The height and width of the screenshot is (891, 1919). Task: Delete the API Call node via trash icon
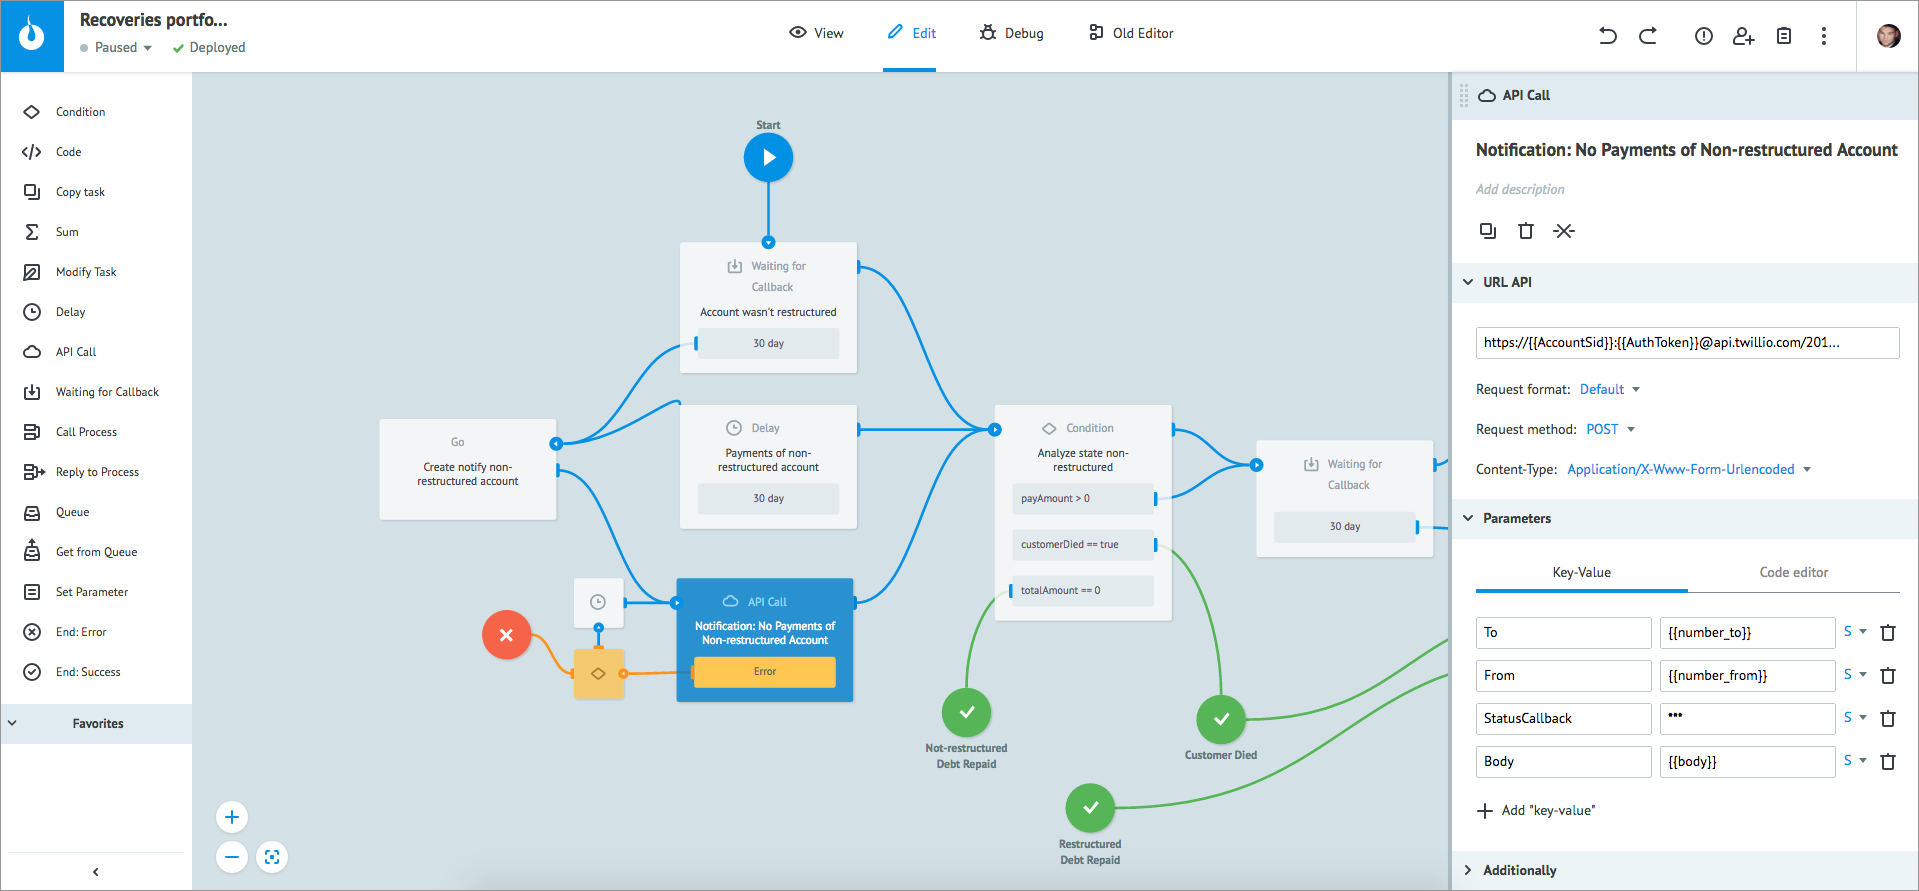pos(1526,231)
